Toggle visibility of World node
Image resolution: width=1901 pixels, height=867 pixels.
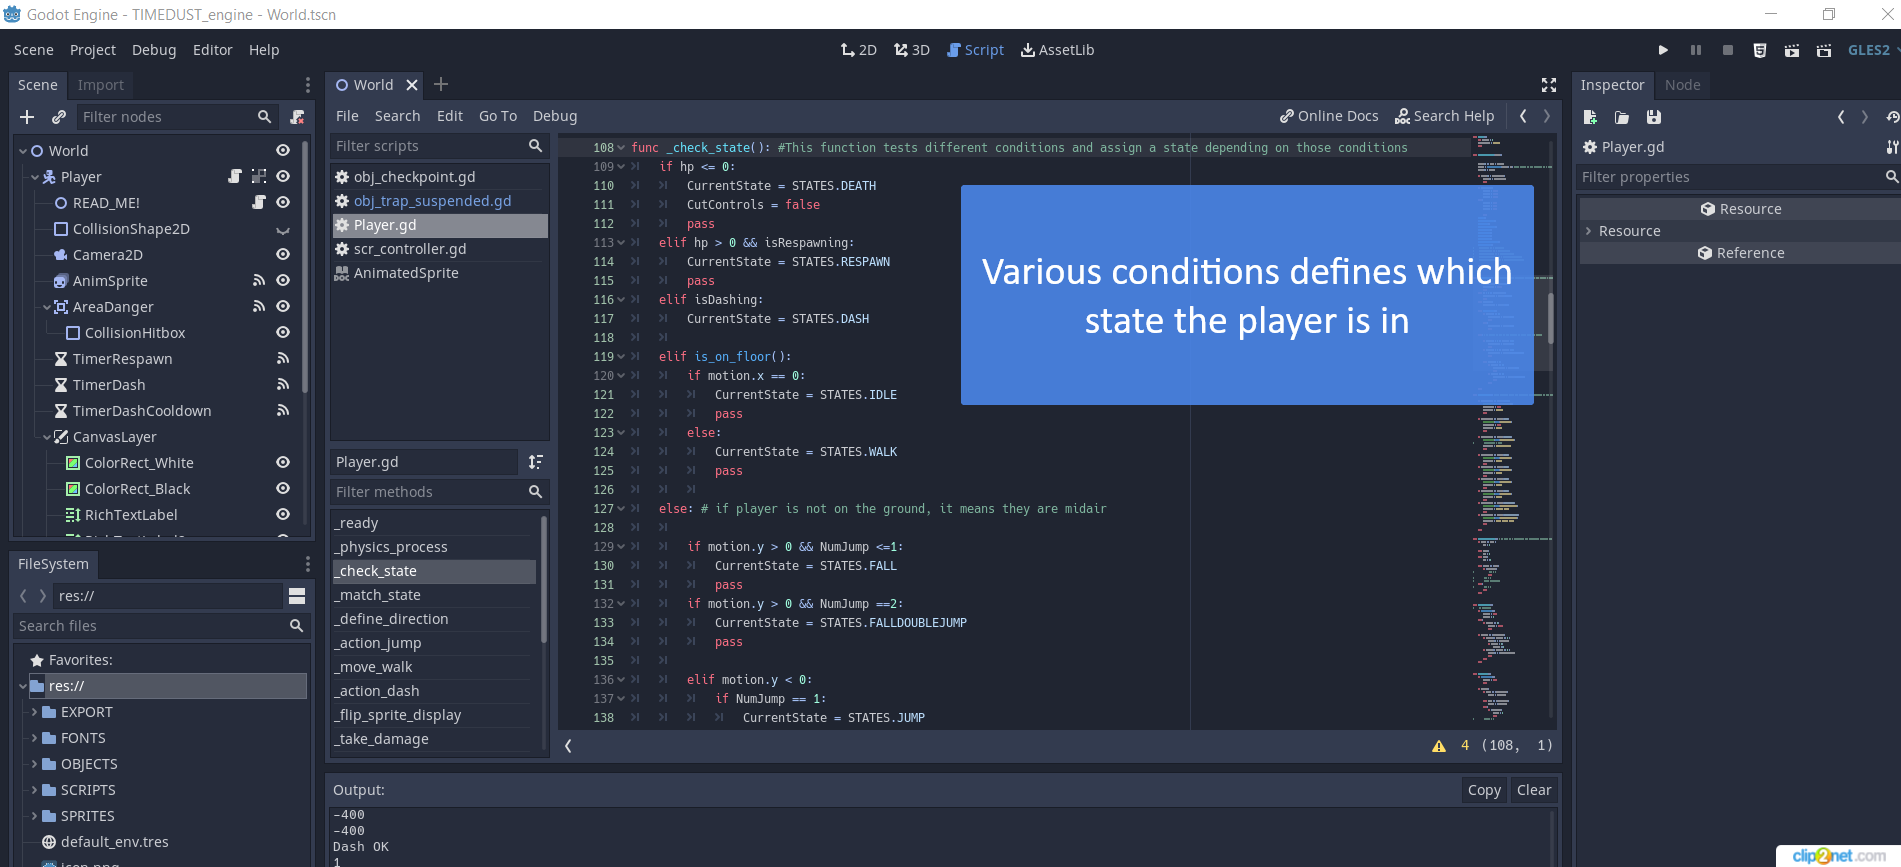click(283, 150)
